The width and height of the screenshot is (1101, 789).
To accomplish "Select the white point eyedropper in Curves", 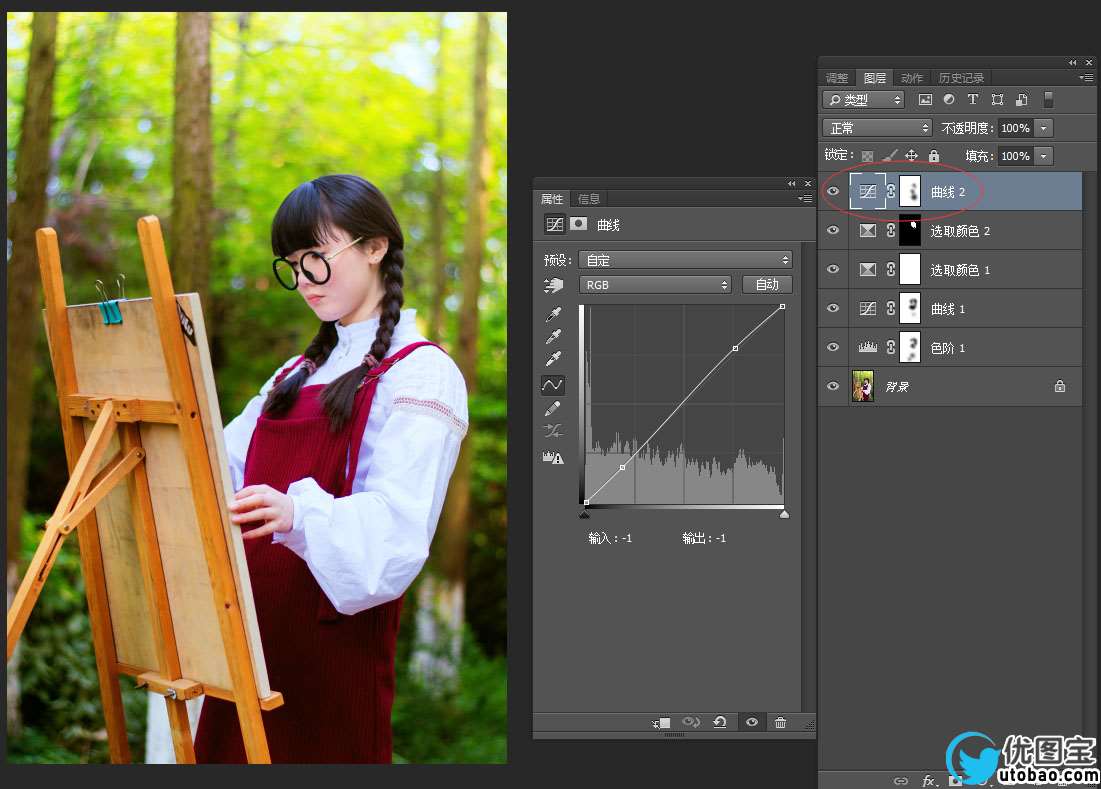I will 553,360.
